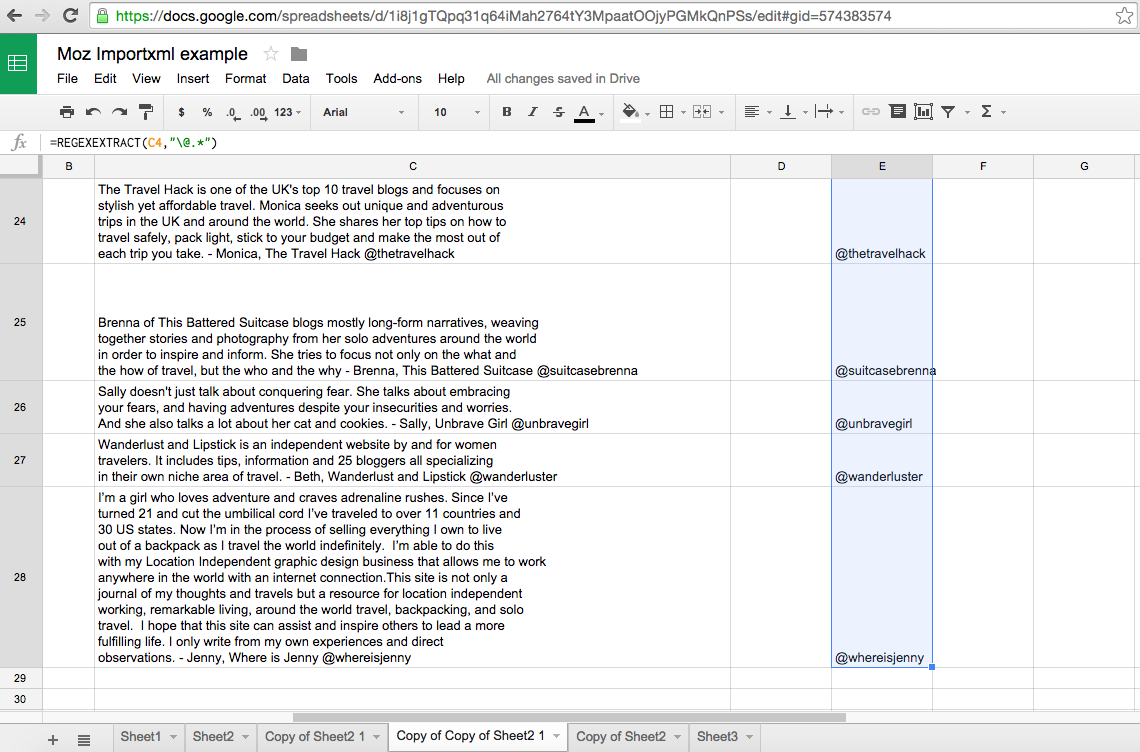The height and width of the screenshot is (752, 1140).
Task: Open move-to-folder icon beside title
Action: 299,54
